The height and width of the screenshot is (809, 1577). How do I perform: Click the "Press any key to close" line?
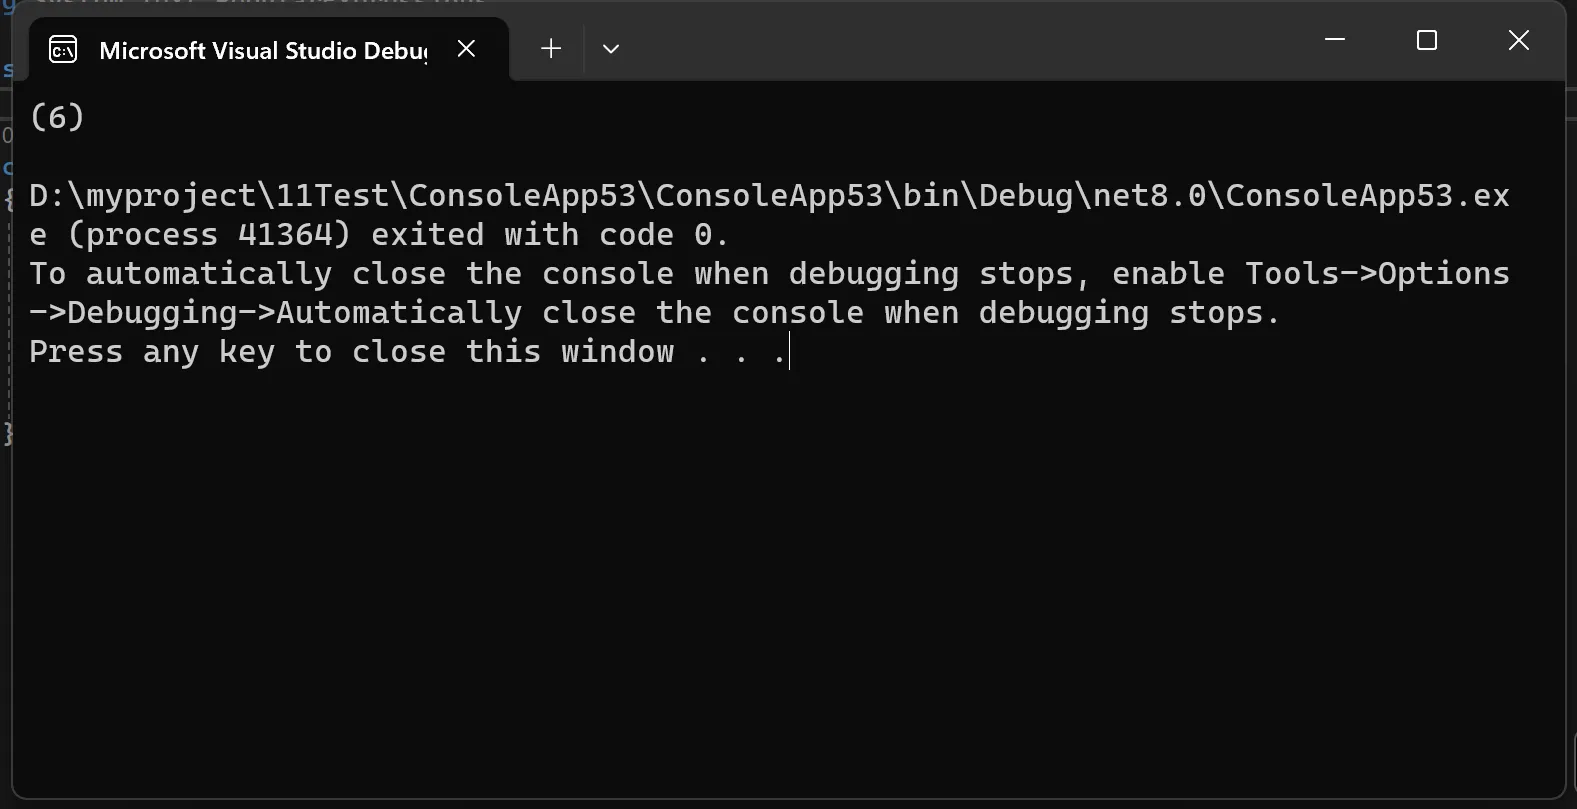click(x=237, y=352)
